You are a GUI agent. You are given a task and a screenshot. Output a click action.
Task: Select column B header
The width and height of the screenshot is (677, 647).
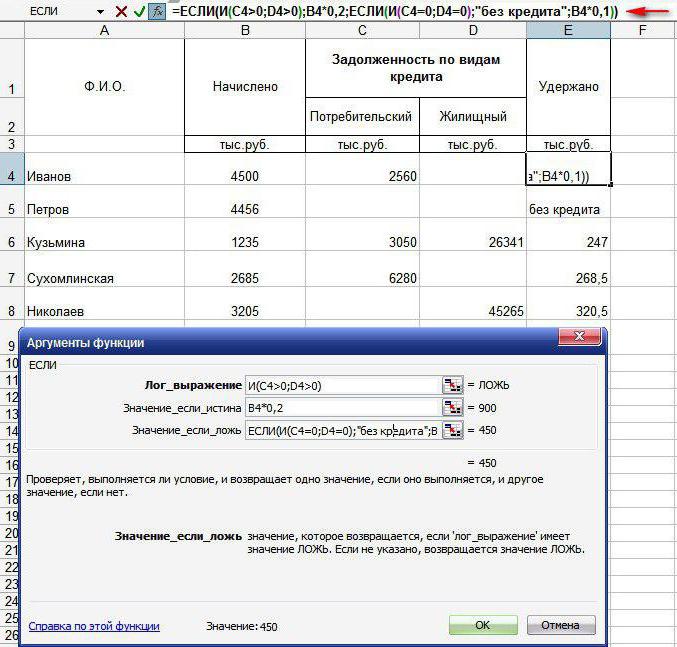point(245,31)
